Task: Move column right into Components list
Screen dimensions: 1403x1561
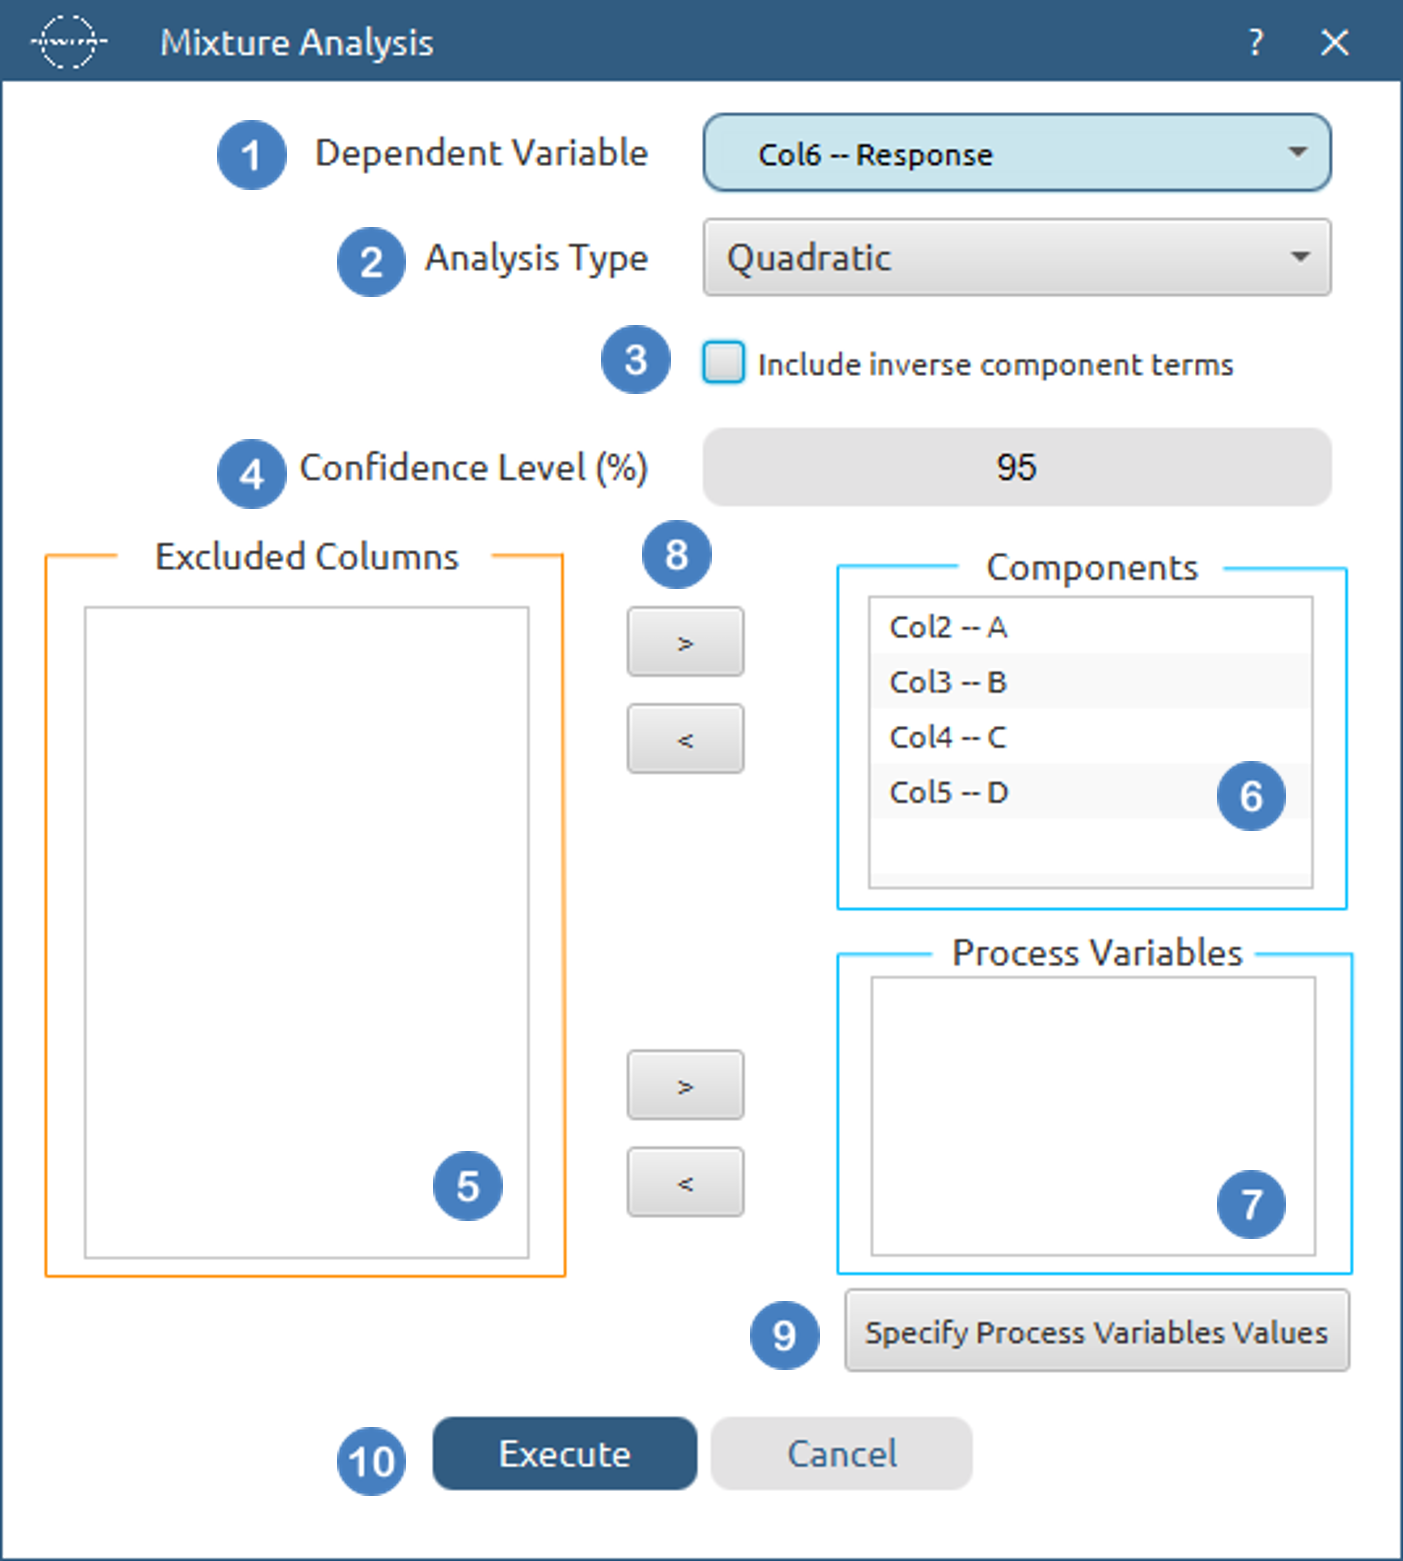Action: (685, 642)
